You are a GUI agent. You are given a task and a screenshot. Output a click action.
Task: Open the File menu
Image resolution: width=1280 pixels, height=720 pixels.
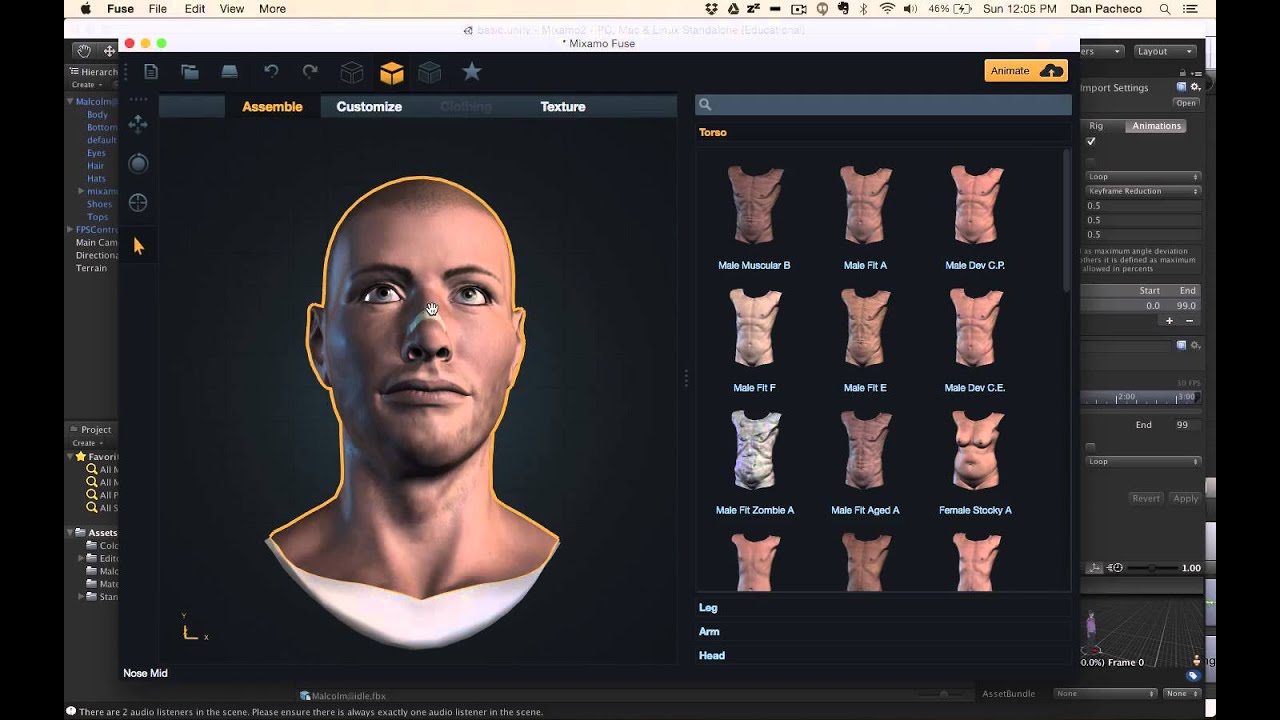(x=158, y=9)
